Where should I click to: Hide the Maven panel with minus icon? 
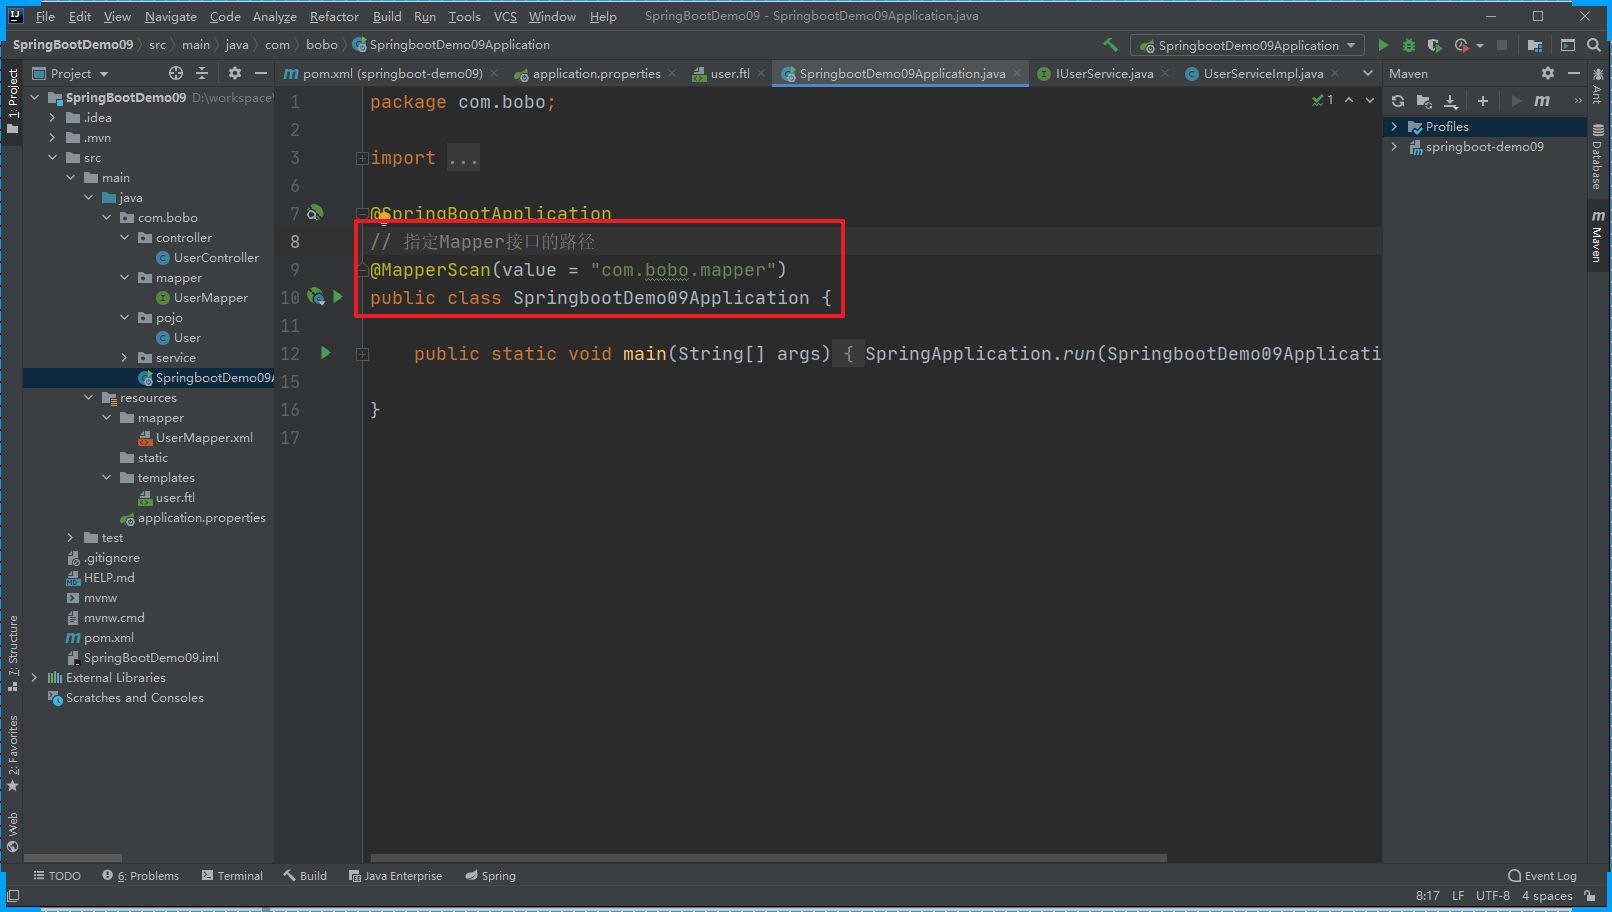[1573, 73]
